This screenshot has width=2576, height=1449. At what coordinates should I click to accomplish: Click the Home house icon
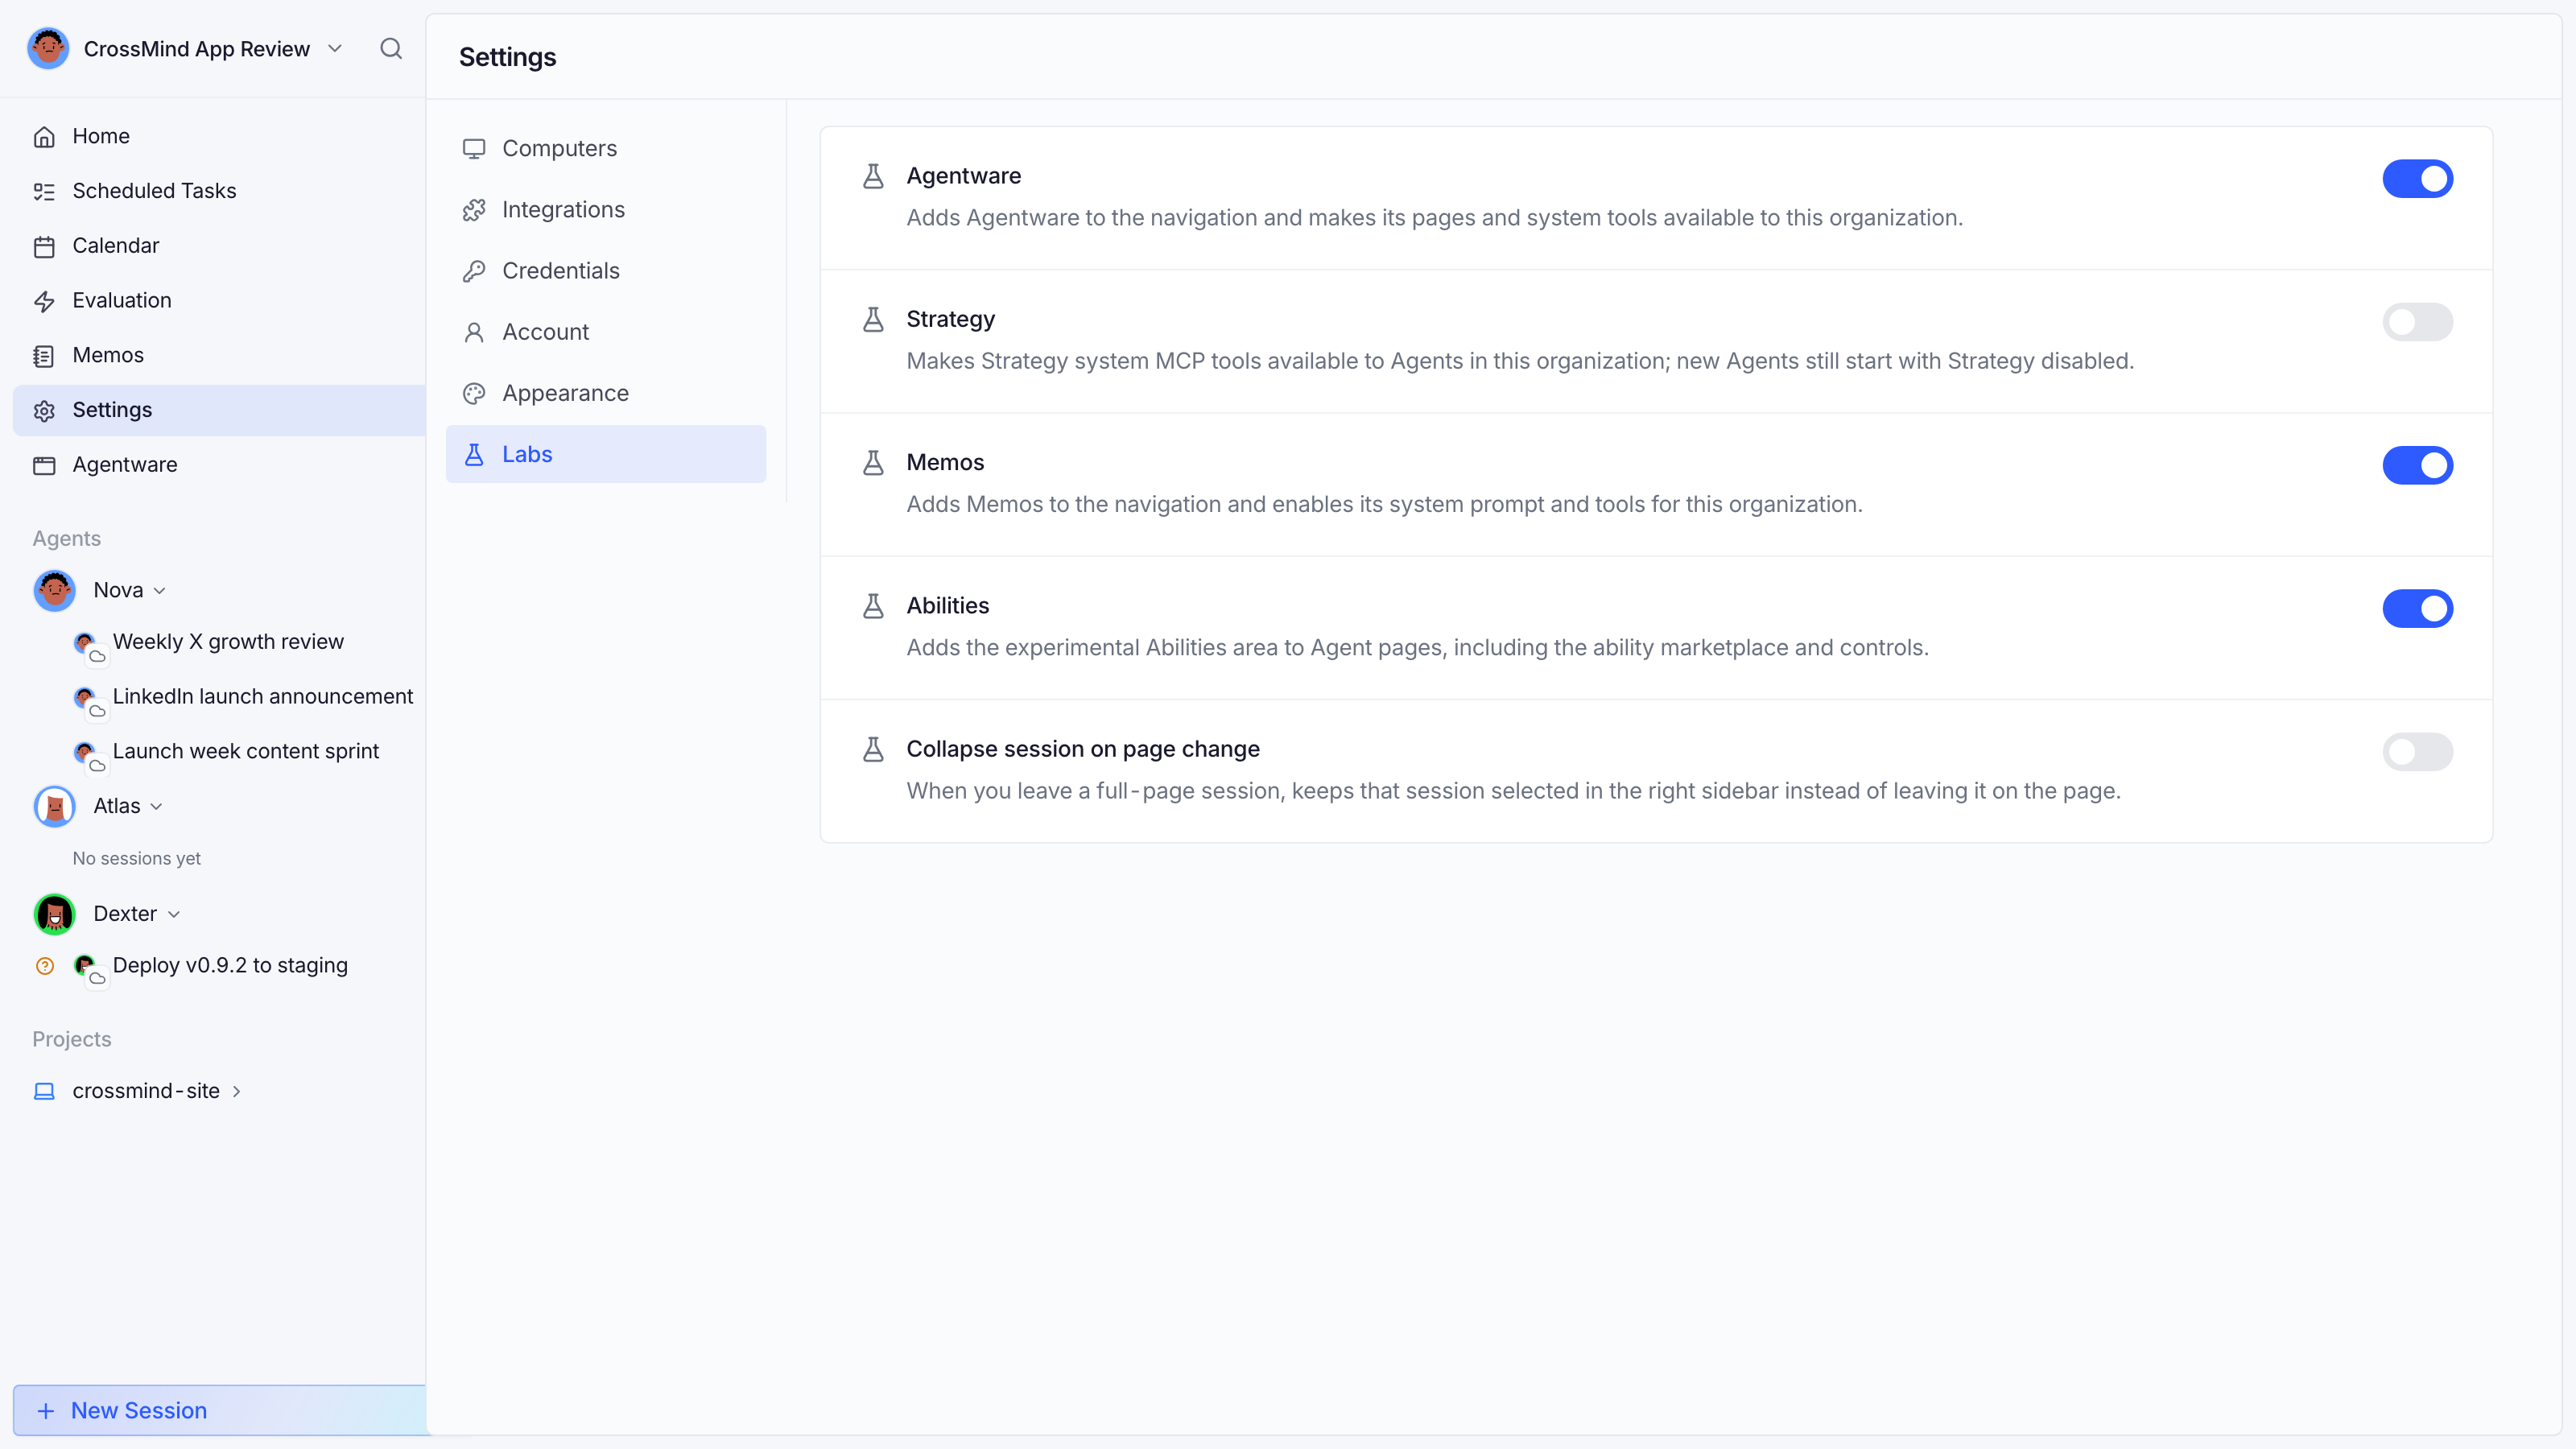44,137
